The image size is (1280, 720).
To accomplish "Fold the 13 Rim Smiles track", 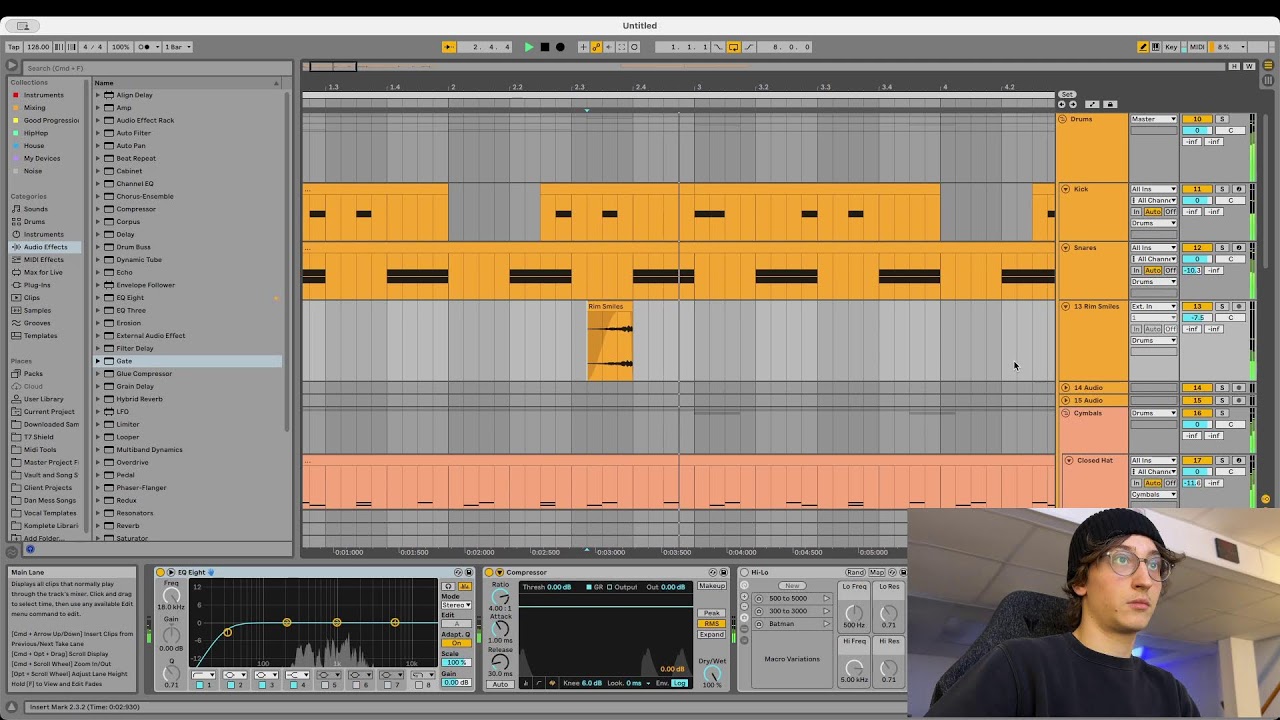I will point(1065,307).
